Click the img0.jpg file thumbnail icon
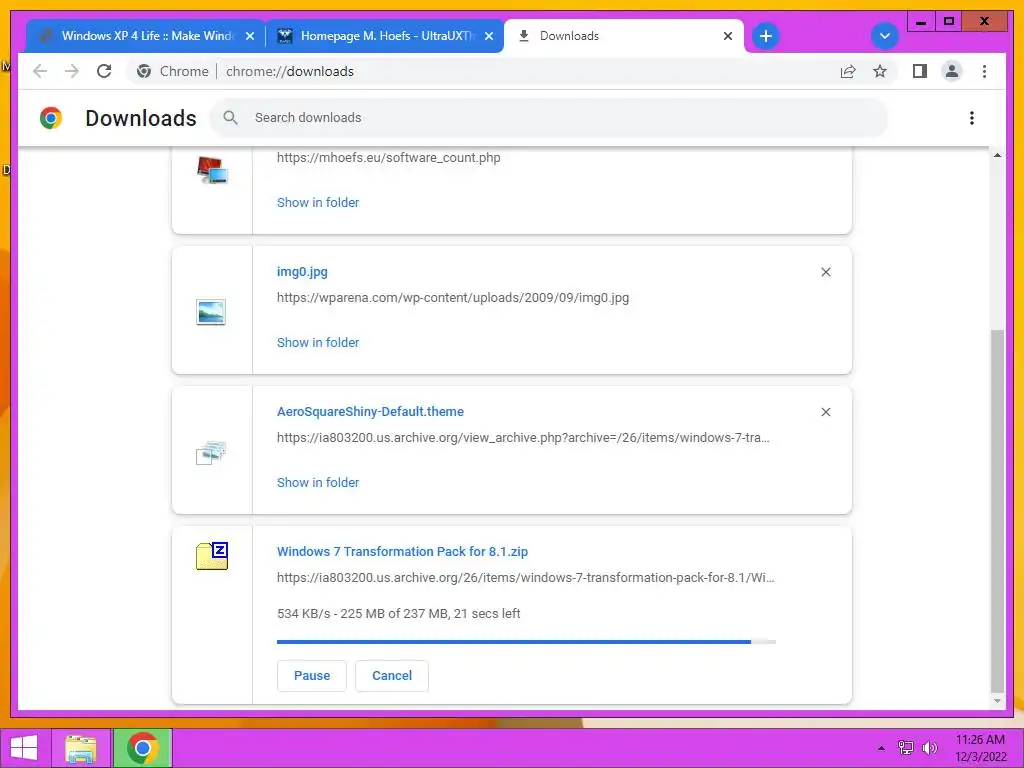The height and width of the screenshot is (768, 1024). pyautogui.click(x=211, y=312)
